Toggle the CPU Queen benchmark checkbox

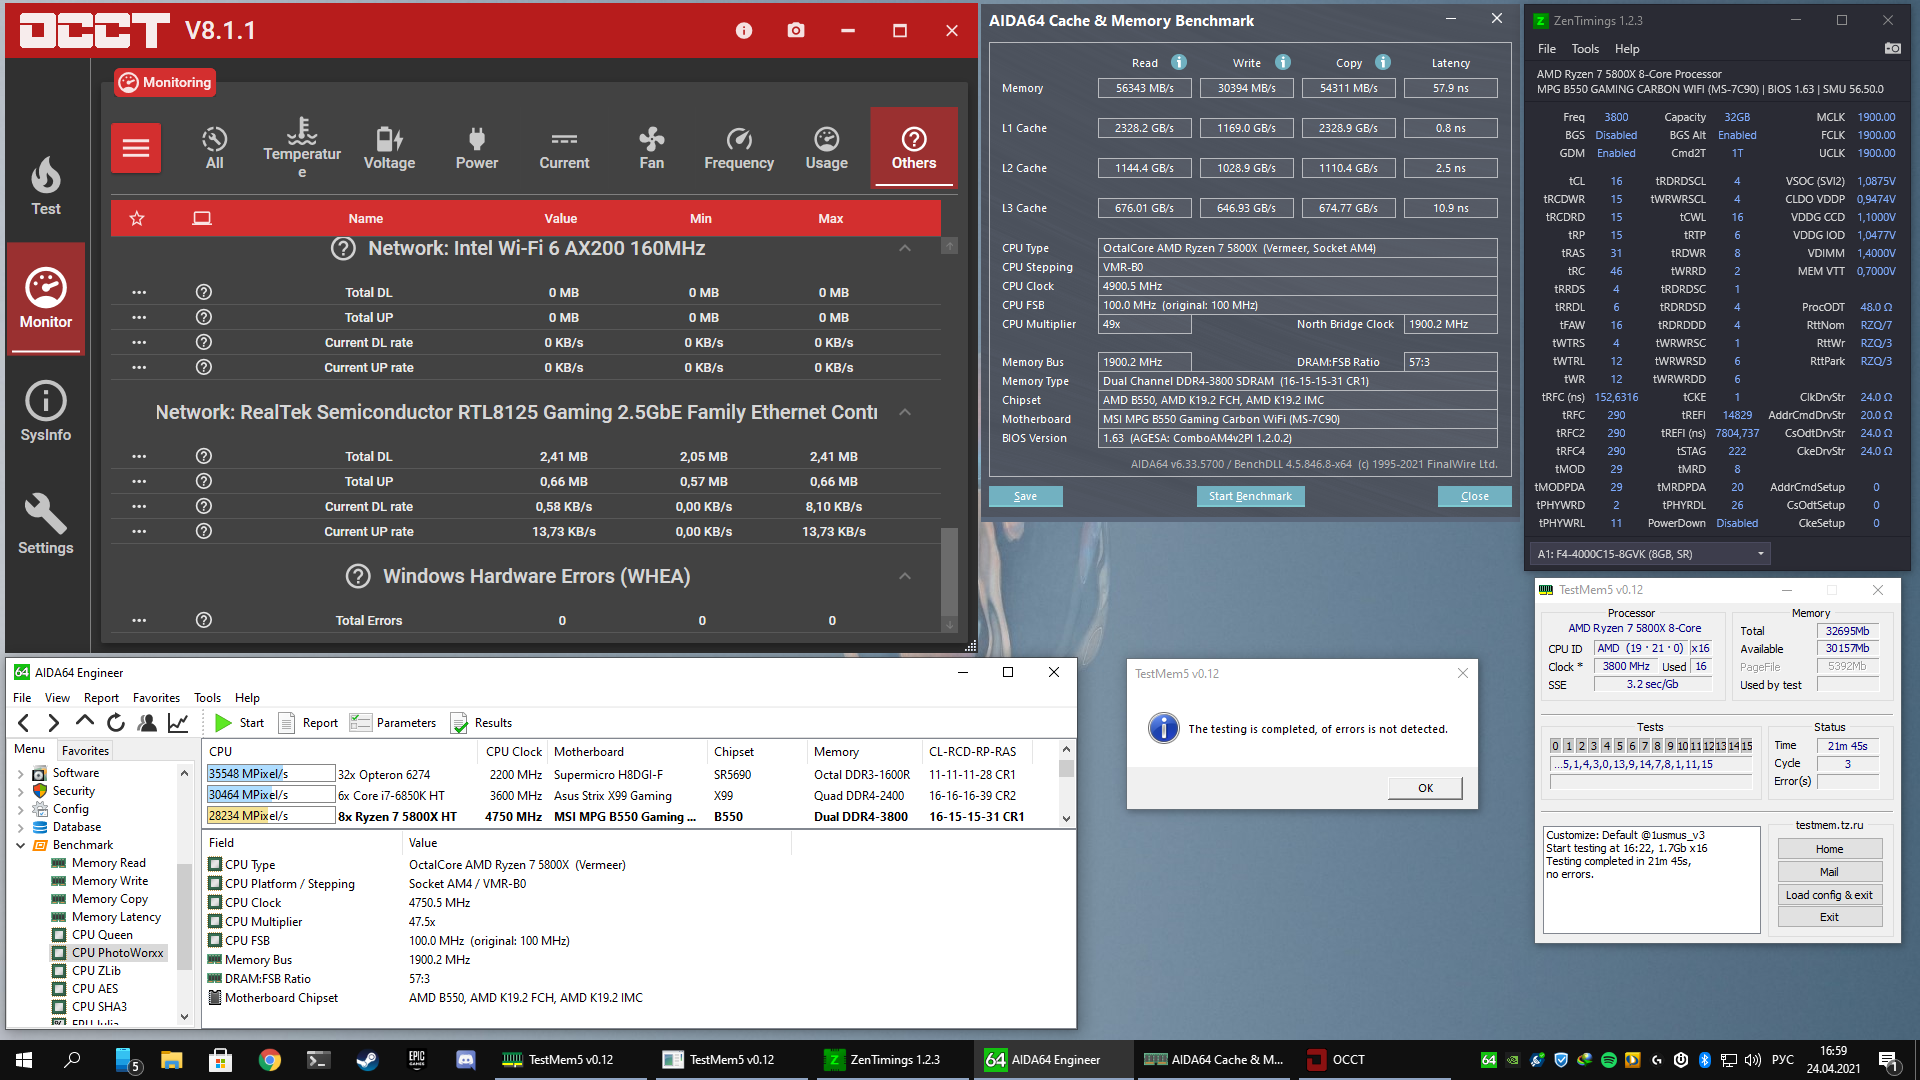pos(59,935)
